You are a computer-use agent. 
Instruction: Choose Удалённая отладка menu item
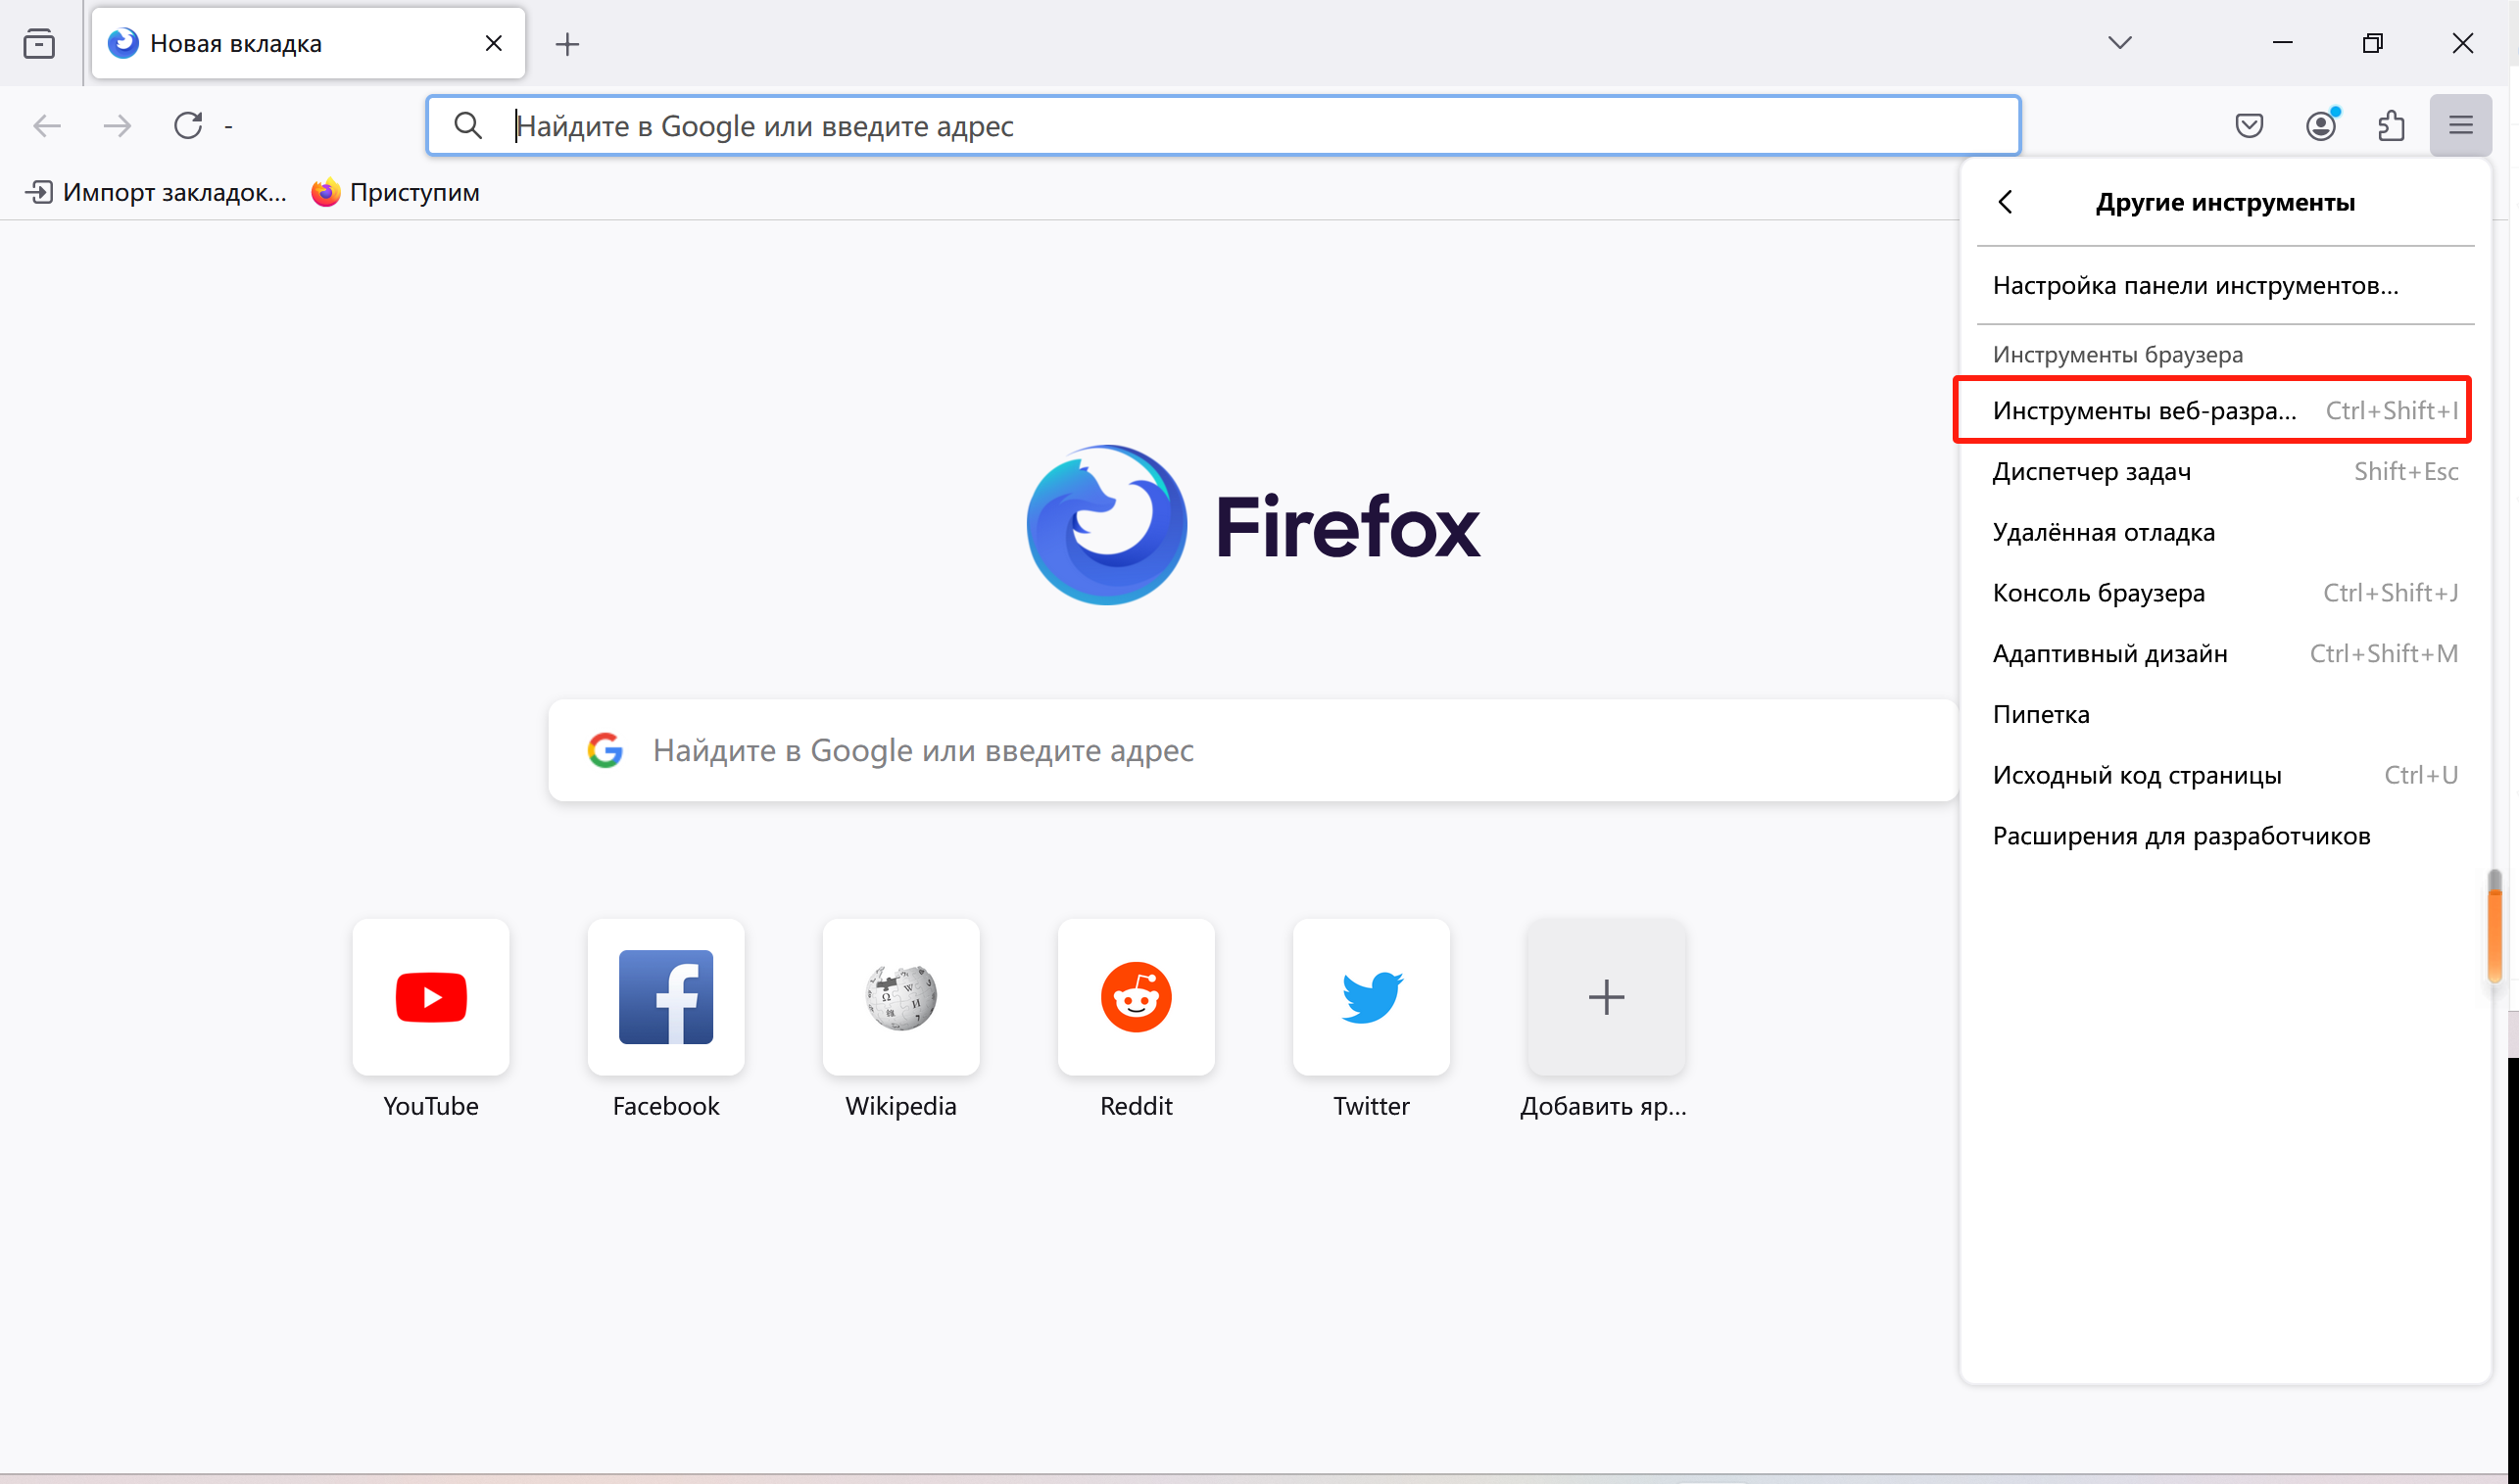[2224, 532]
